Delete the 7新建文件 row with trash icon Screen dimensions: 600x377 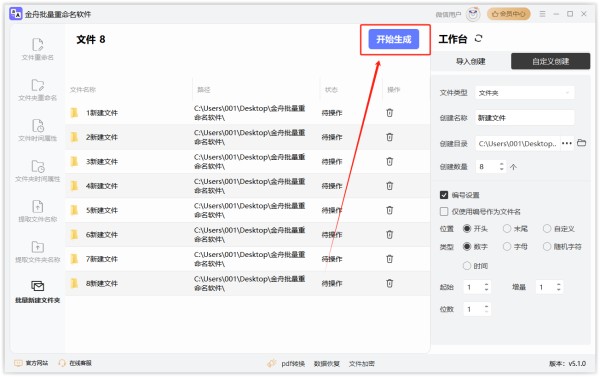tap(390, 259)
